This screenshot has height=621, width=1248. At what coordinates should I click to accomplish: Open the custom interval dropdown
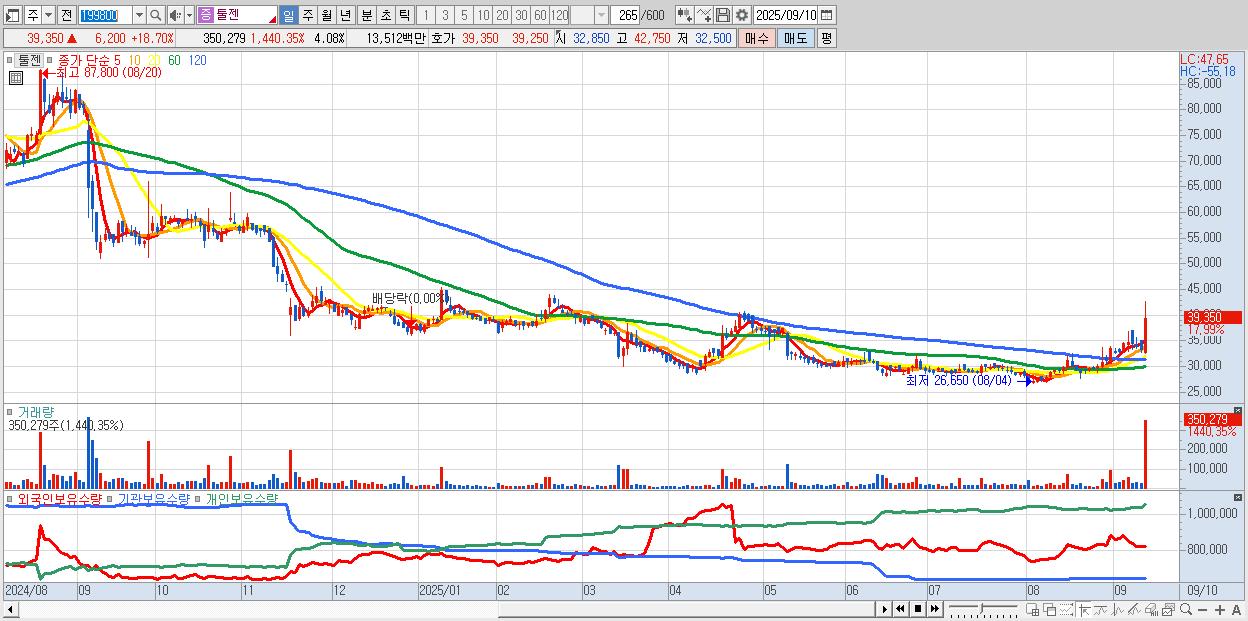pos(601,15)
